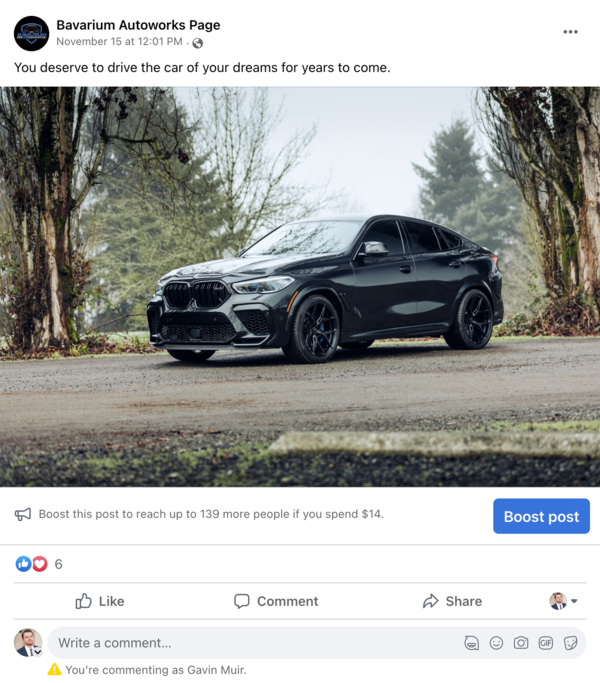This screenshot has width=600, height=683.
Task: Click the heart reaction icon
Action: point(40,564)
